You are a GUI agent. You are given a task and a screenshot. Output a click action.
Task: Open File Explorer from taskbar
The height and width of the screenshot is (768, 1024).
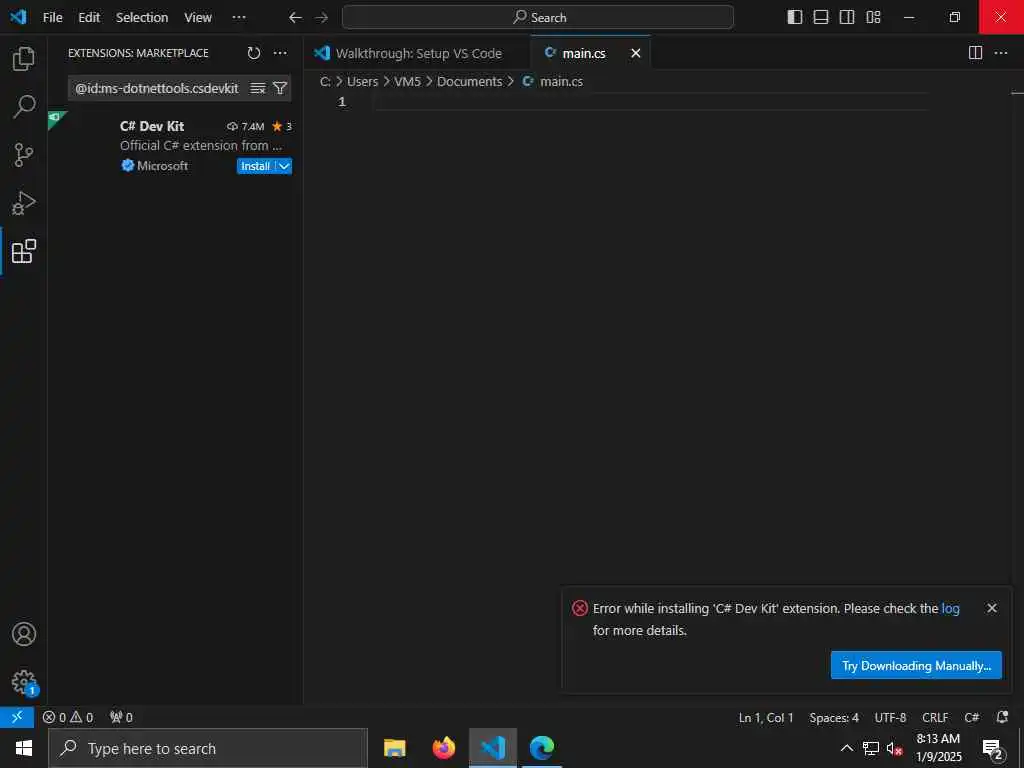point(394,748)
